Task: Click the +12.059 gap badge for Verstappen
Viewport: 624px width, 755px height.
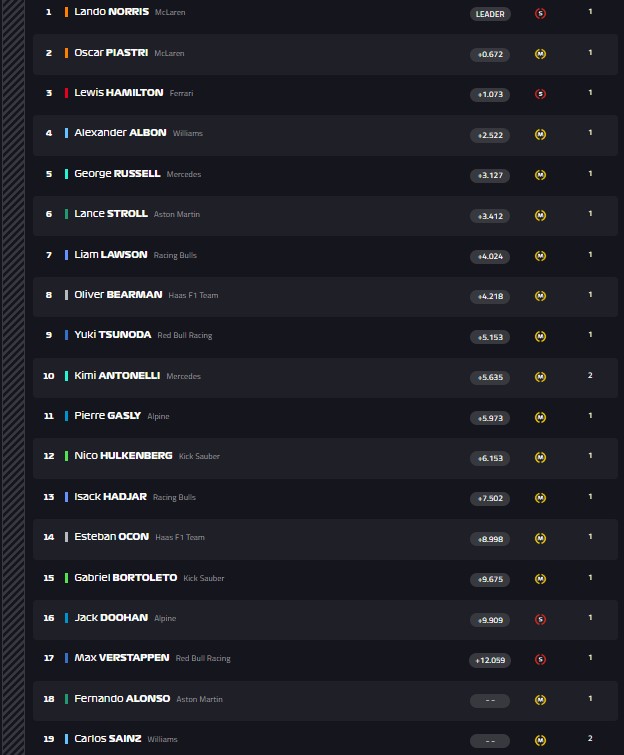Action: [490, 660]
